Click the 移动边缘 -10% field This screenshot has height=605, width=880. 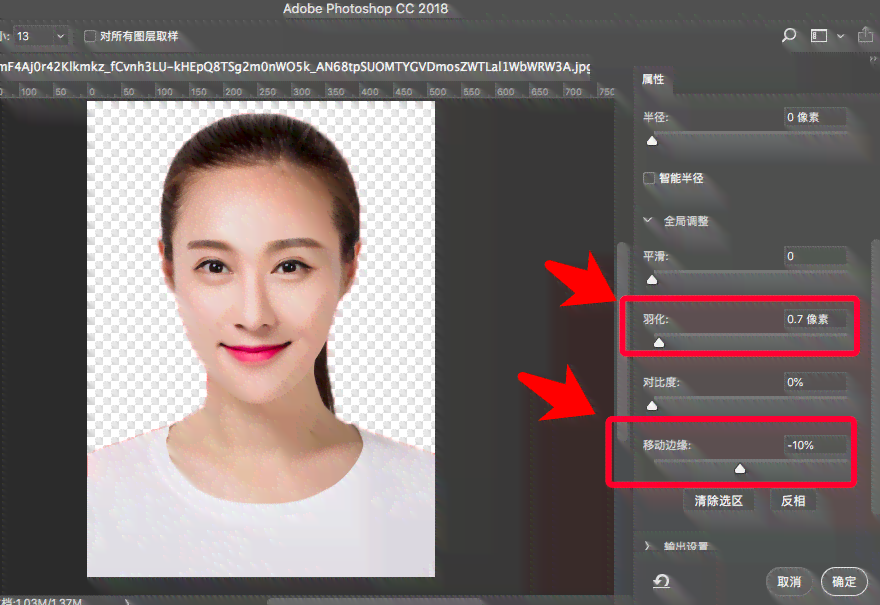(x=815, y=445)
